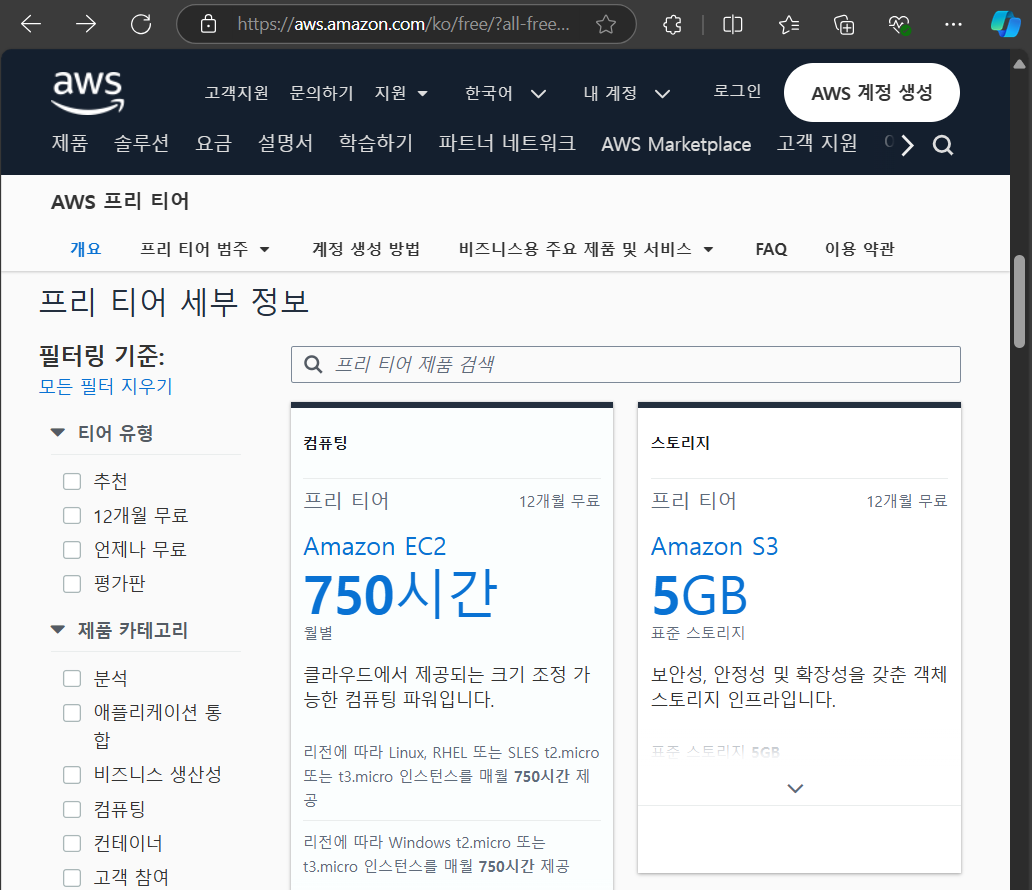Check the 비즈니스 생산성 category checkbox
The height and width of the screenshot is (890, 1032).
[x=72, y=775]
